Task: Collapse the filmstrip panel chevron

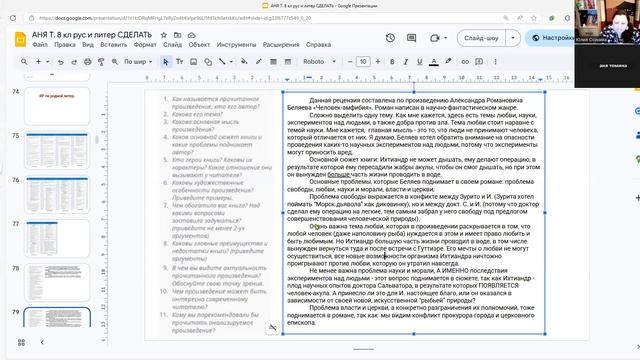Action: pyautogui.click(x=42, y=342)
